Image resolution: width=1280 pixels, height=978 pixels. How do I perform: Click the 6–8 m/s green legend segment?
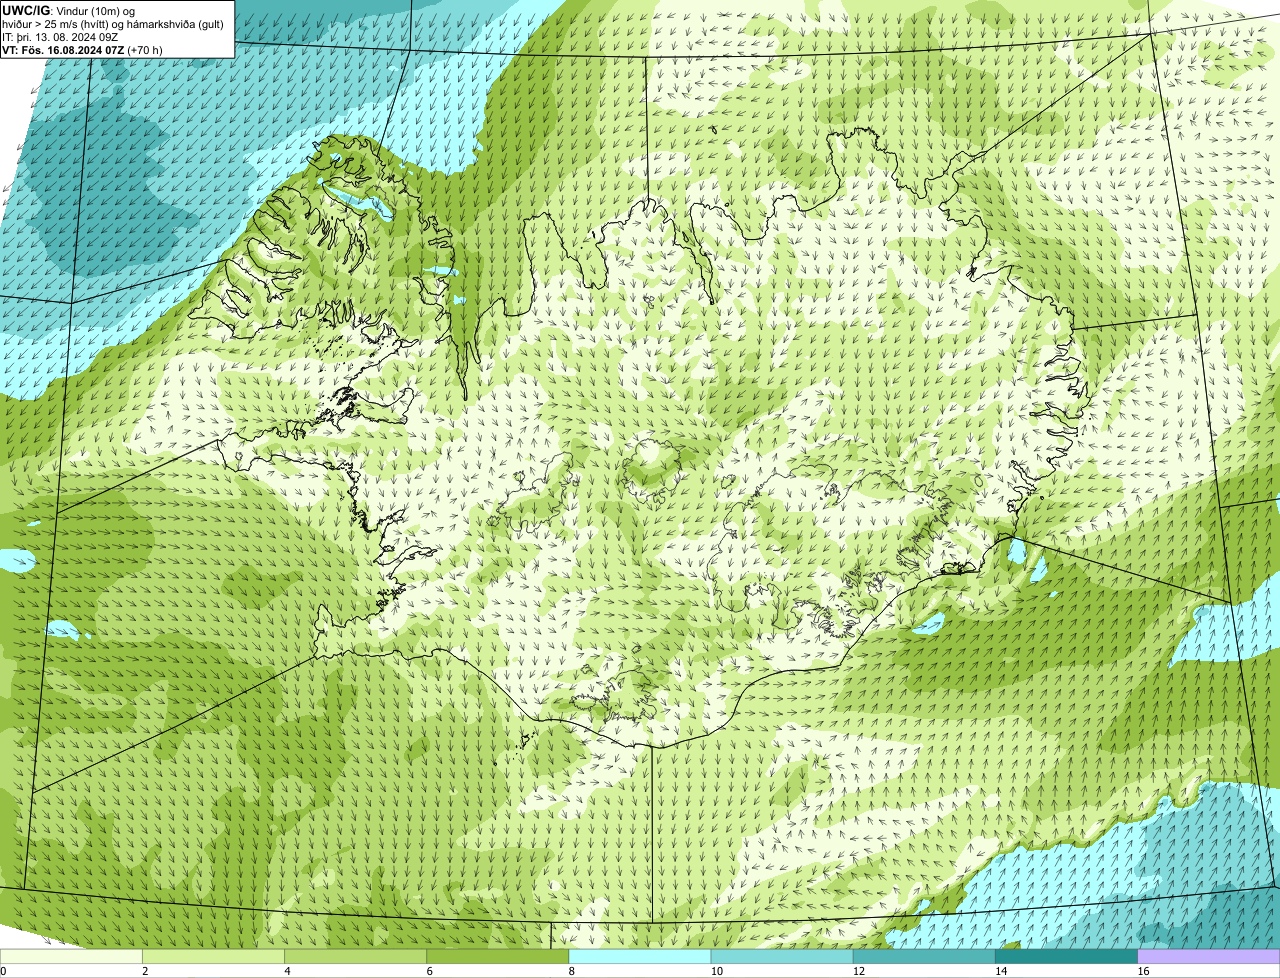point(498,956)
